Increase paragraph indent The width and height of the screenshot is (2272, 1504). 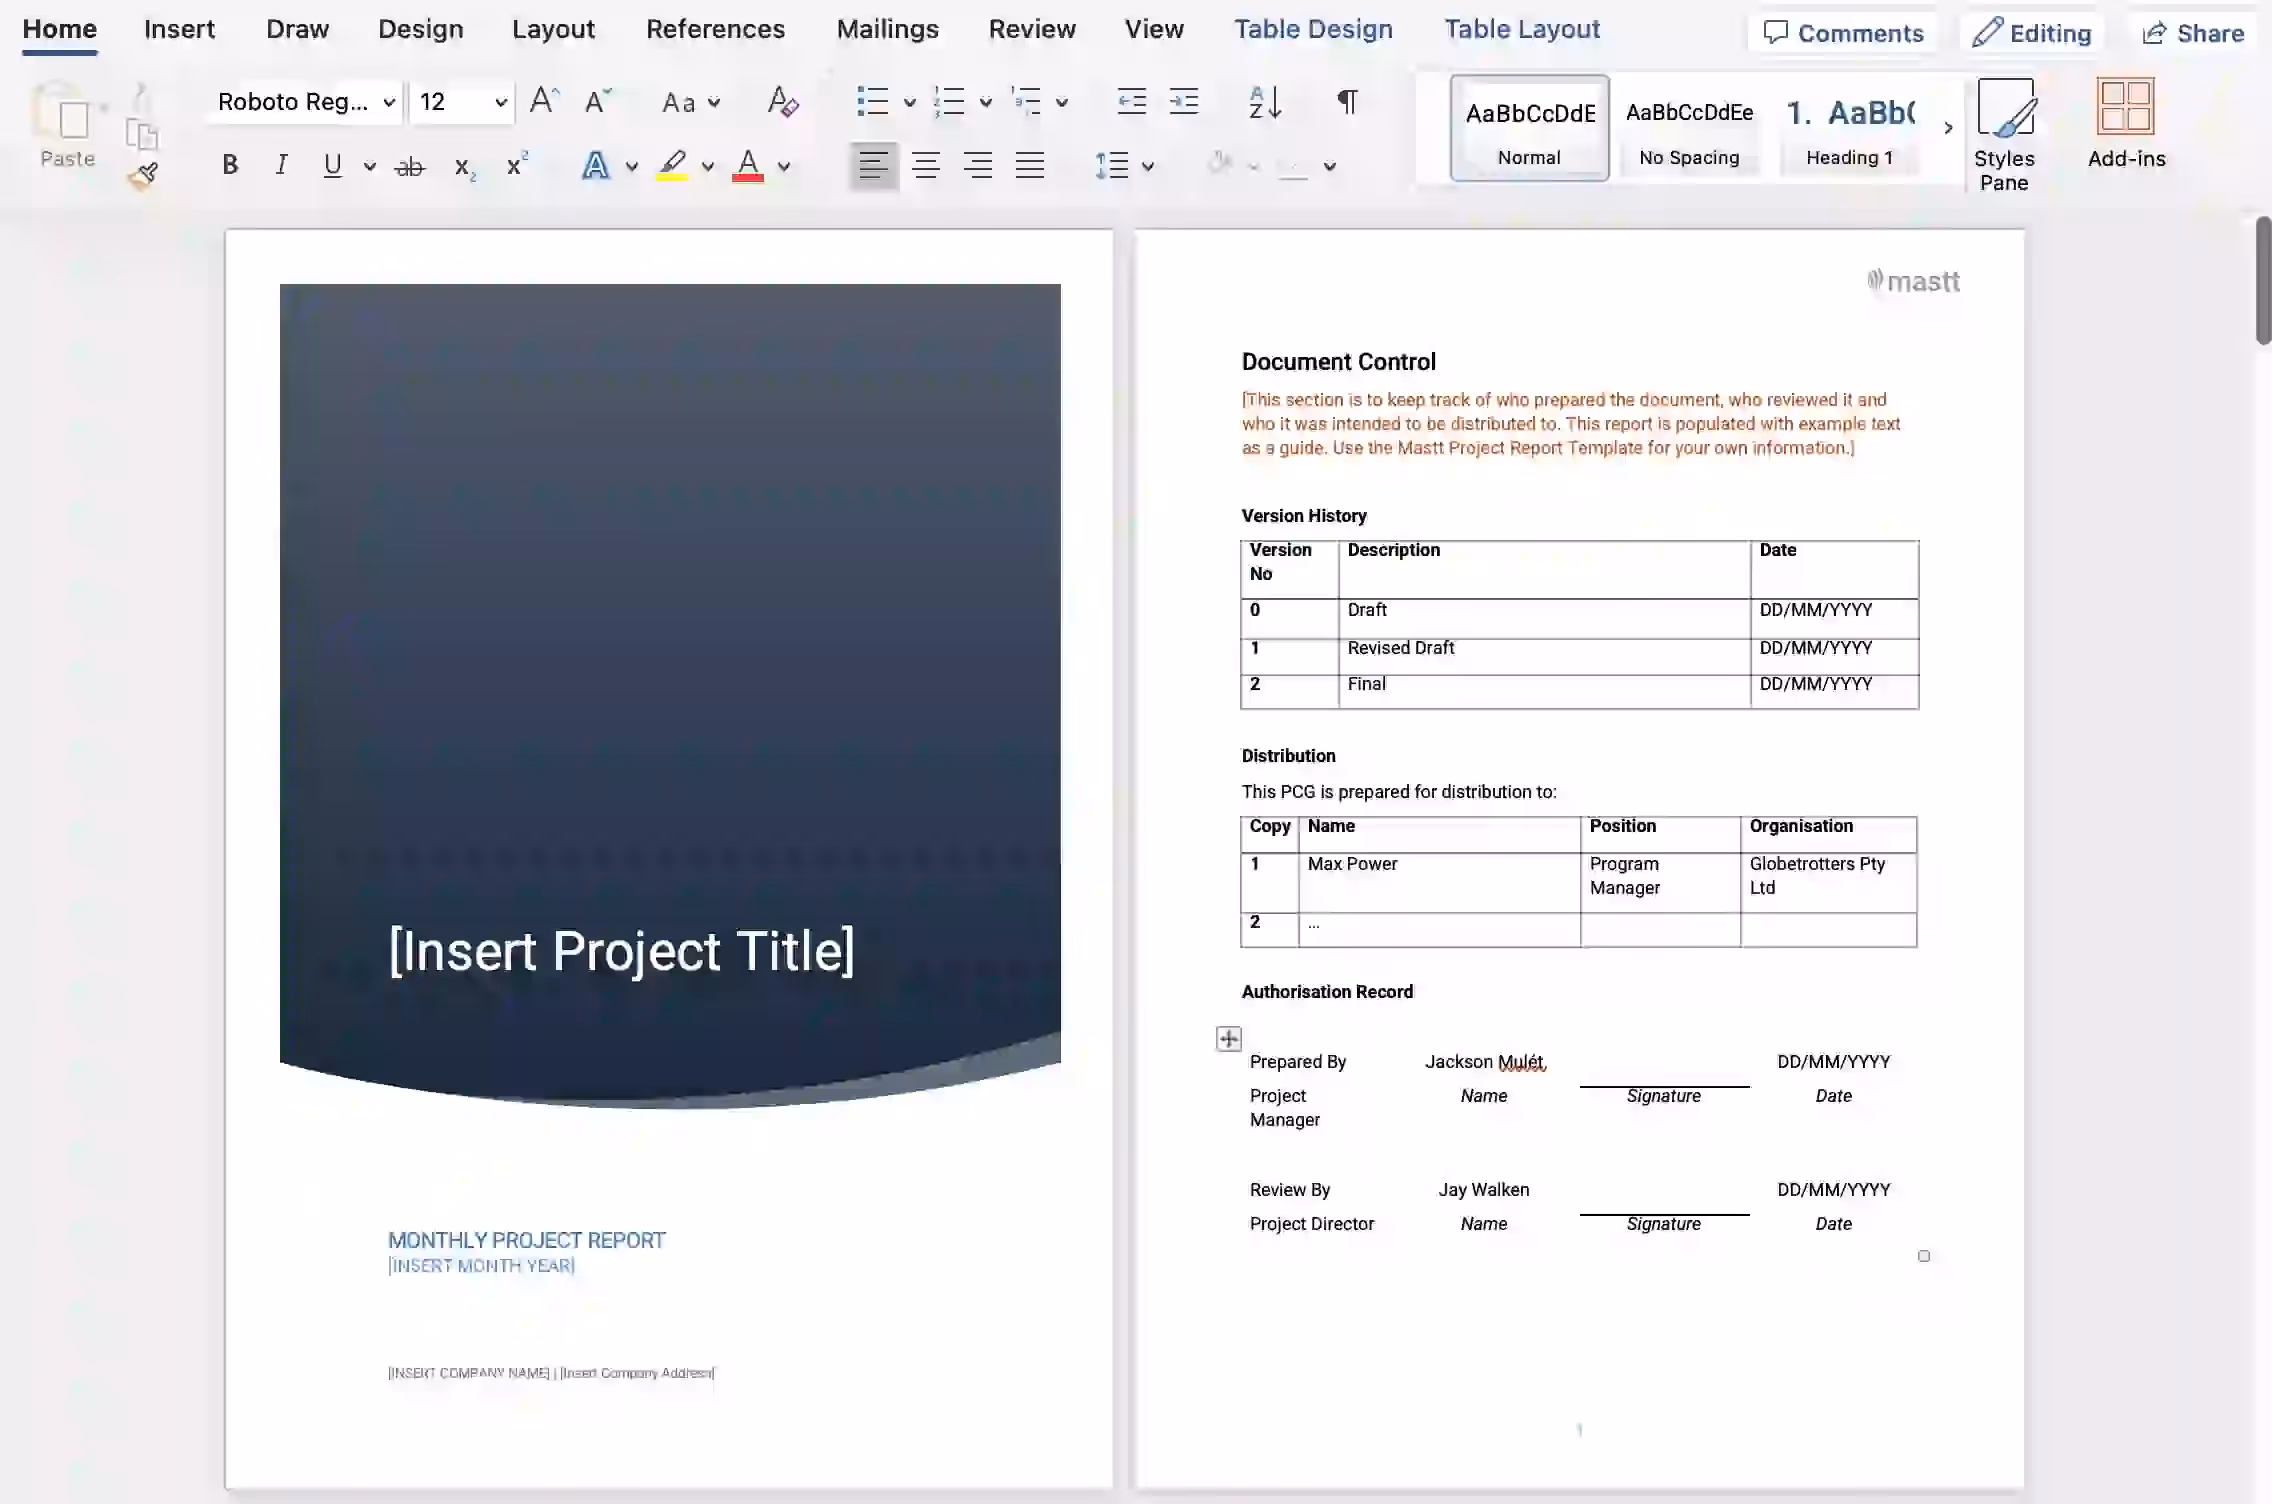1184,101
